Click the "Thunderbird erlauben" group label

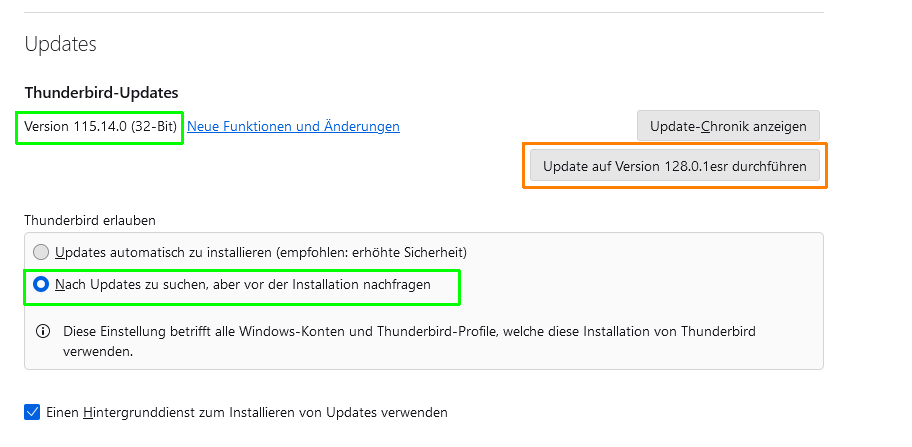coord(90,220)
